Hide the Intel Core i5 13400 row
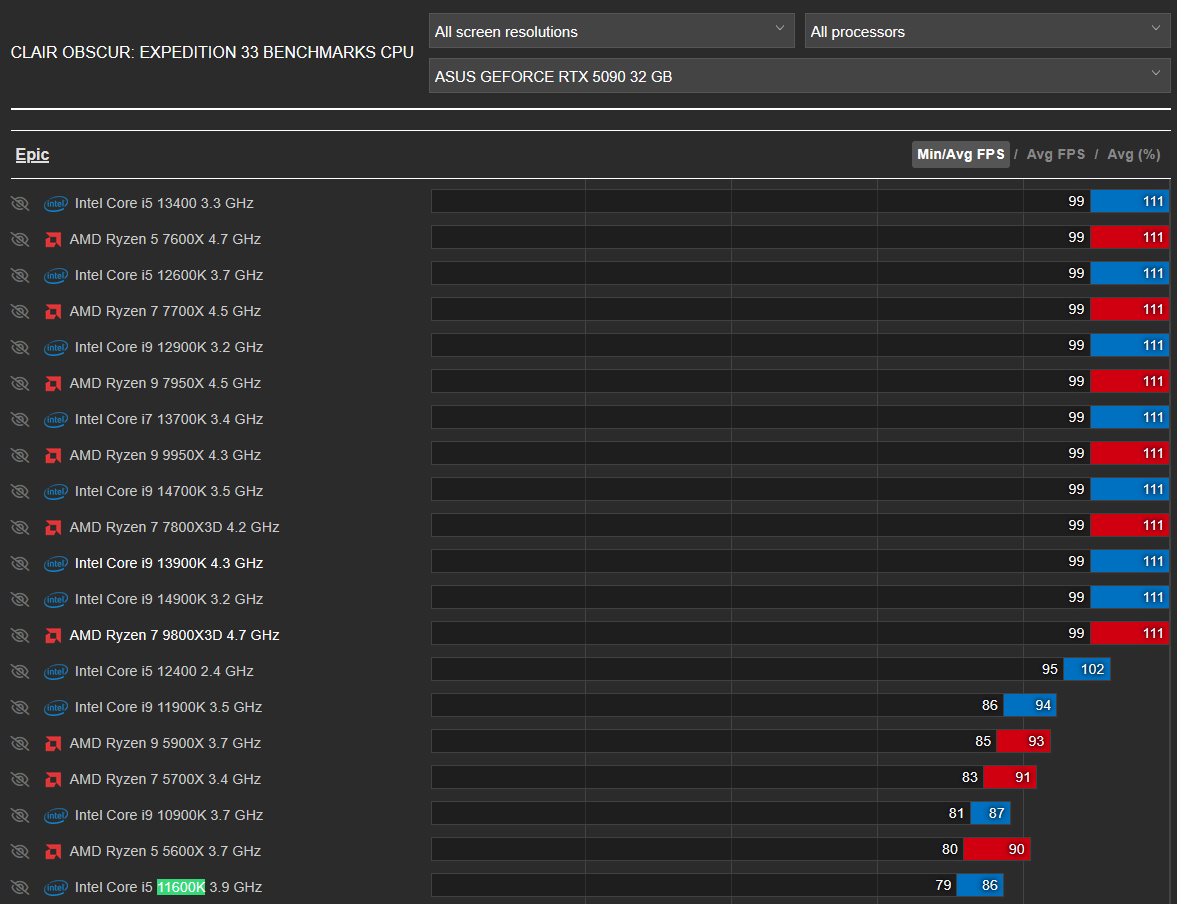The height and width of the screenshot is (904, 1177). click(20, 203)
